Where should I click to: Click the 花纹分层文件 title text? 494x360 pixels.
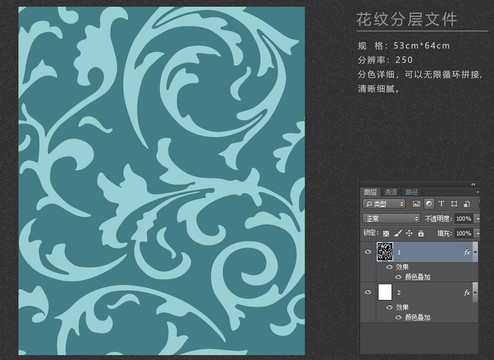click(407, 19)
